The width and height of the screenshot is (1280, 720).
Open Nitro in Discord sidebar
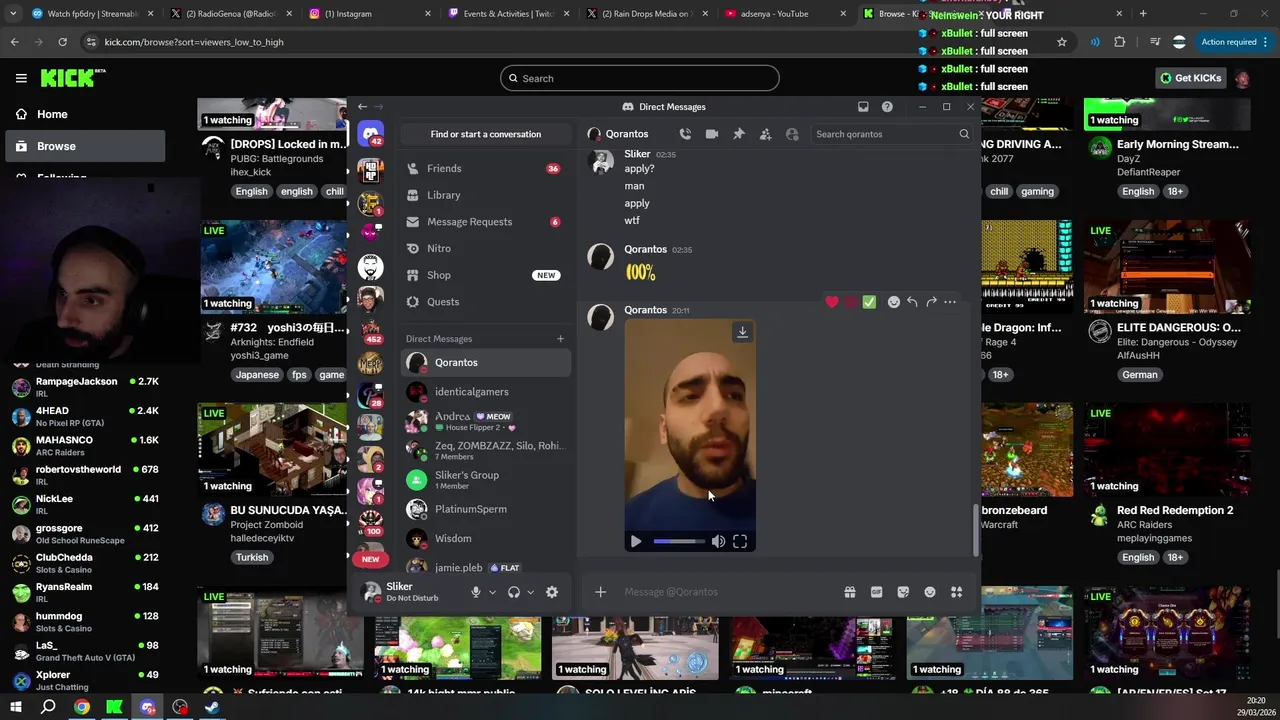click(x=485, y=248)
